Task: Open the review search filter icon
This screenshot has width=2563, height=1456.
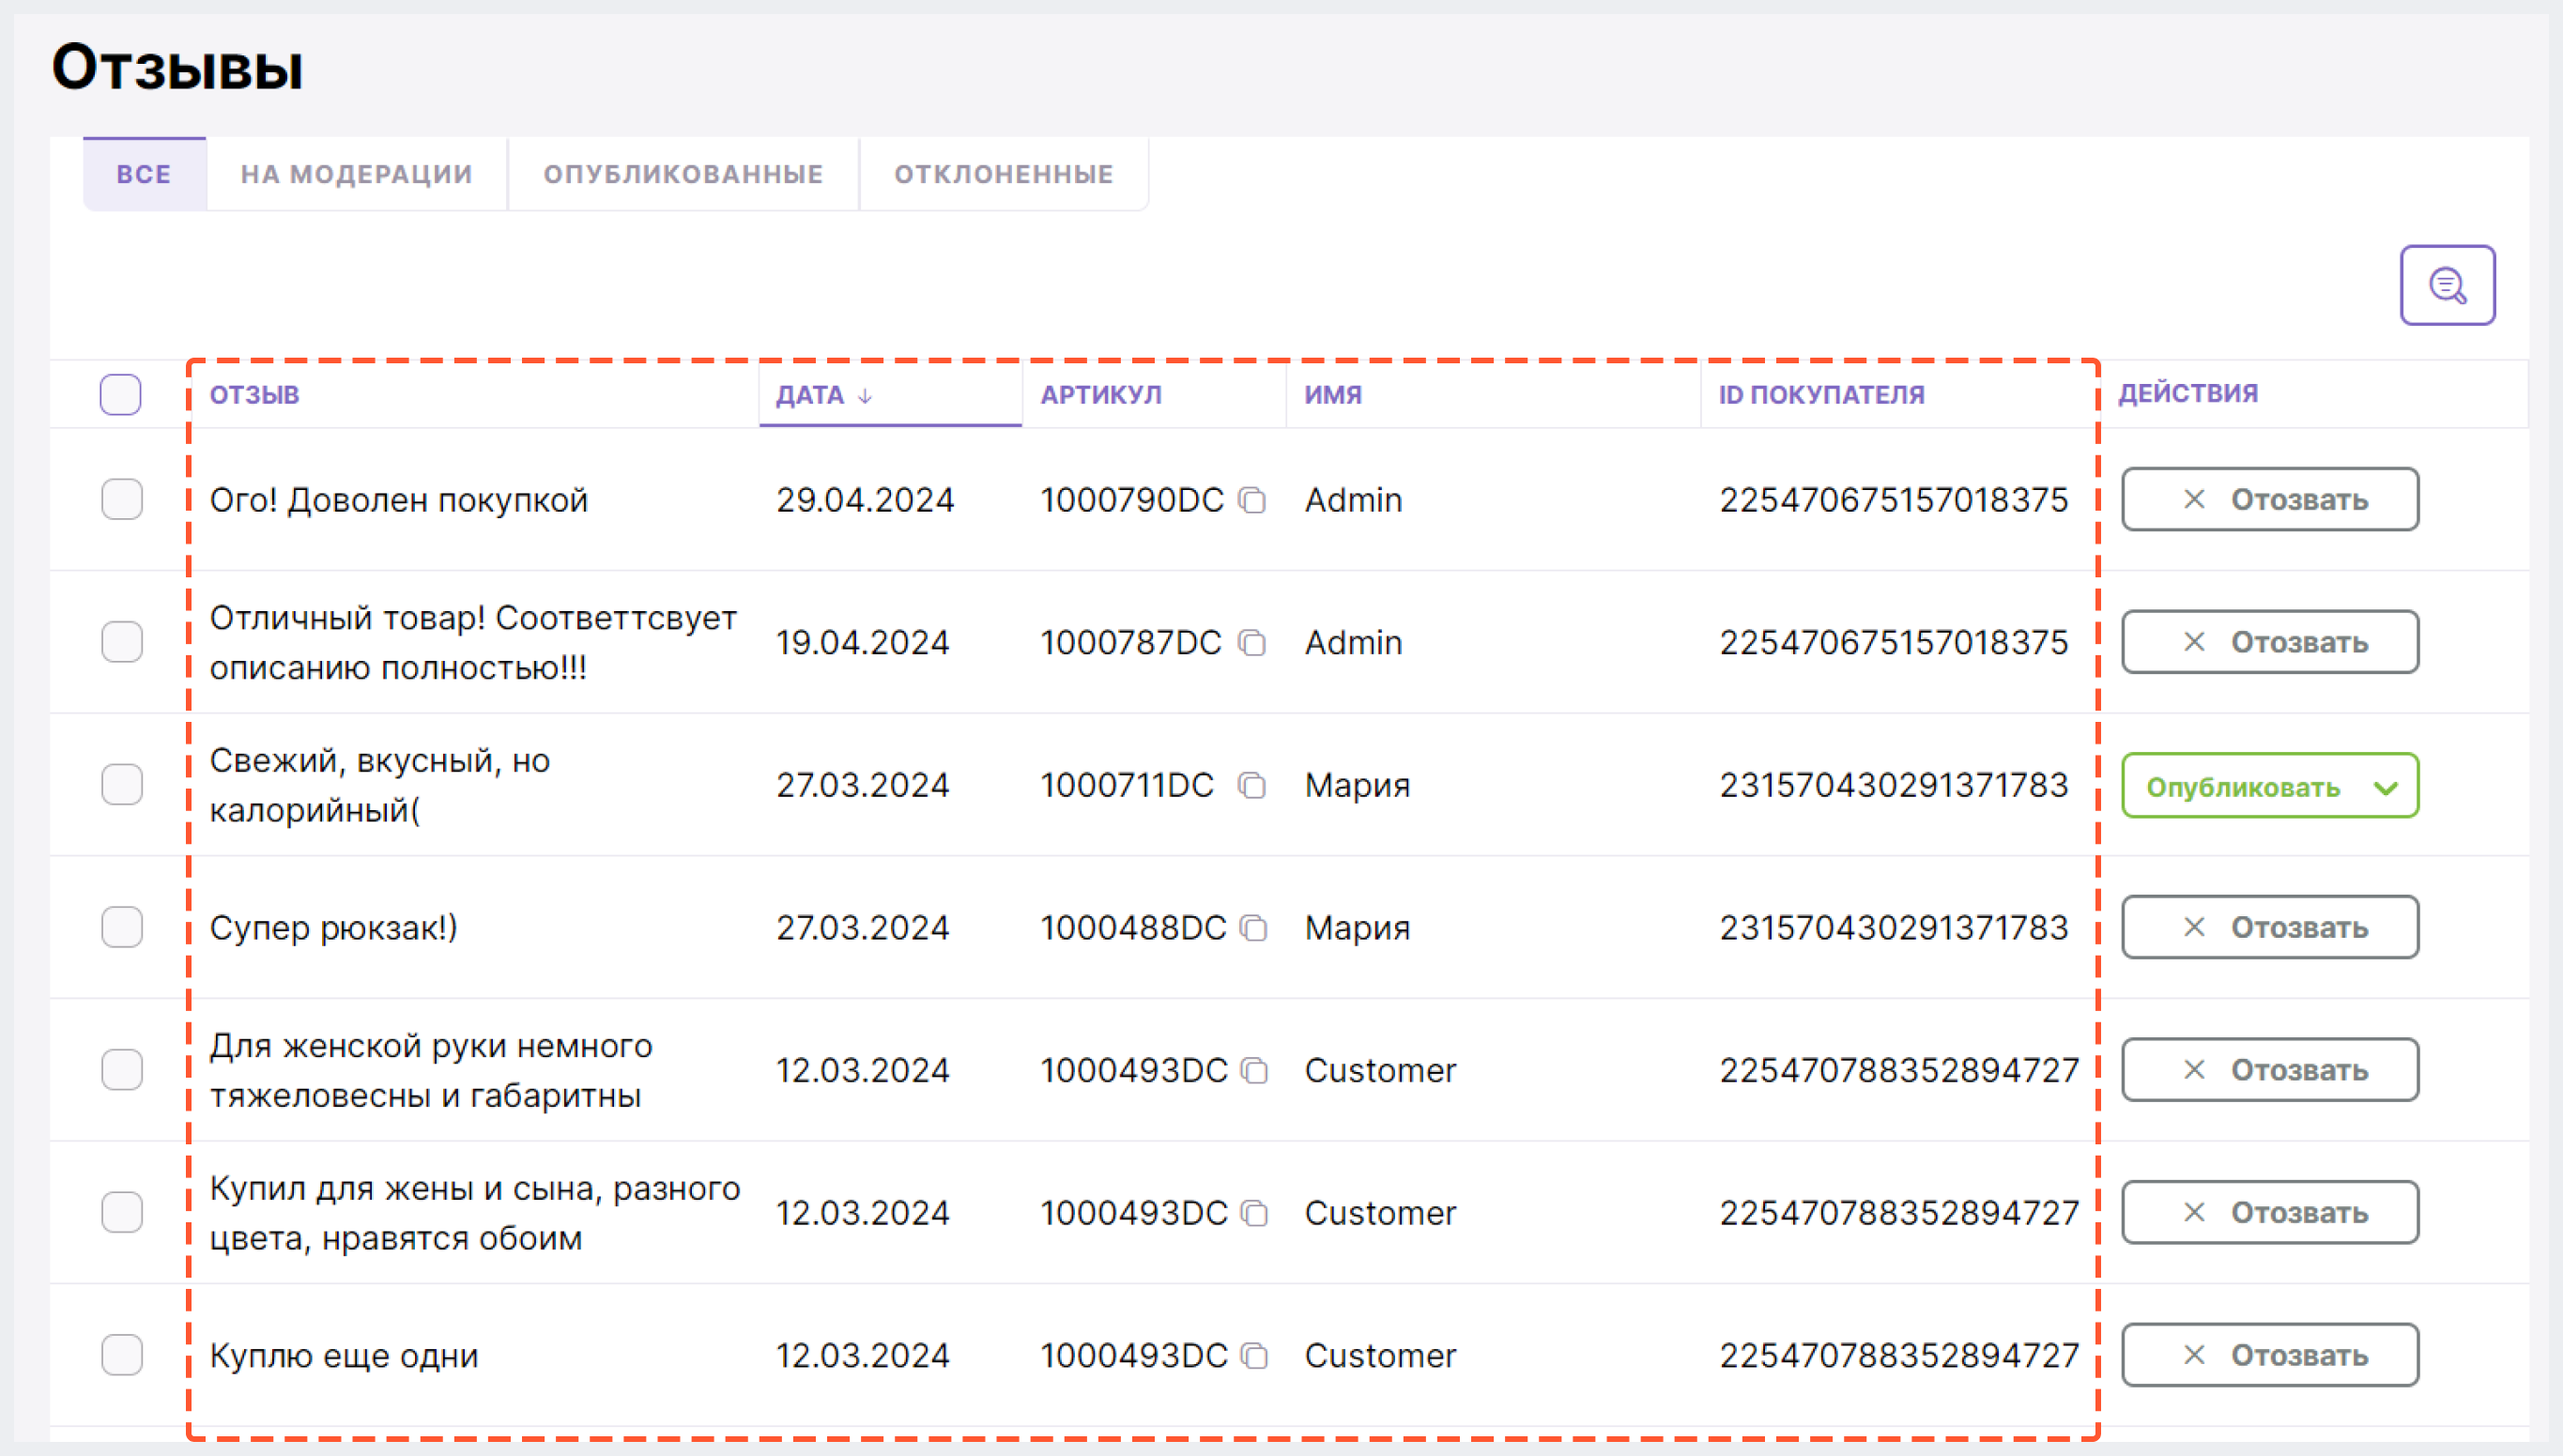Action: (2447, 285)
